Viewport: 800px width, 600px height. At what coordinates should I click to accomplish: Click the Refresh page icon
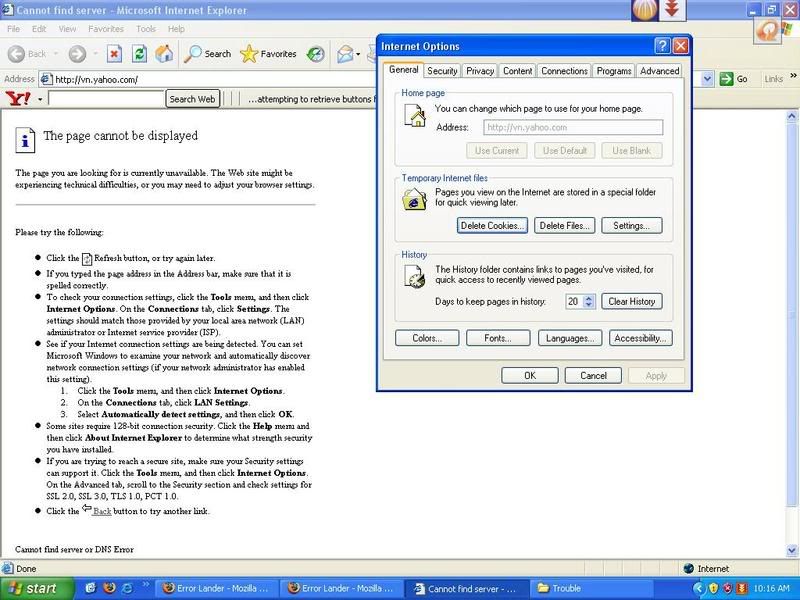[139, 54]
